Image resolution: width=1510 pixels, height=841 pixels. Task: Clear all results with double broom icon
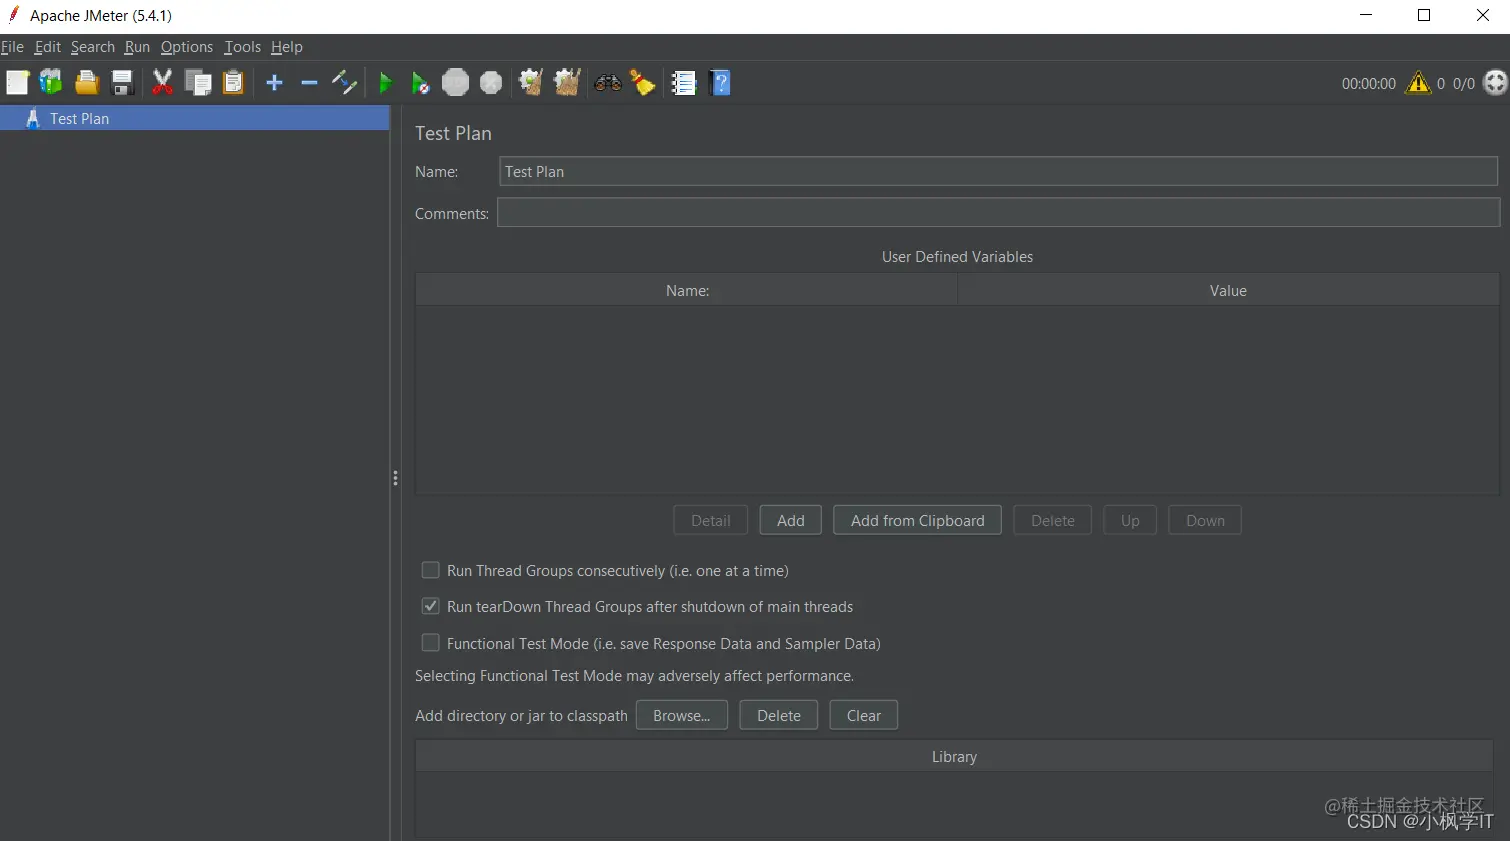567,83
